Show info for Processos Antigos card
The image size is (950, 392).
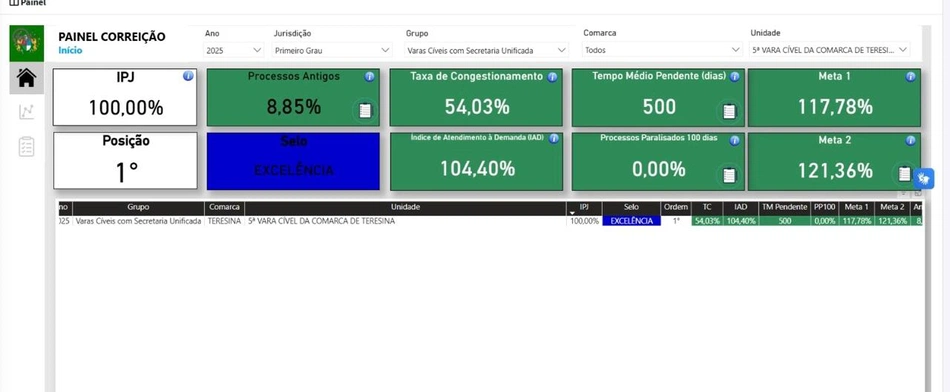pyautogui.click(x=370, y=77)
